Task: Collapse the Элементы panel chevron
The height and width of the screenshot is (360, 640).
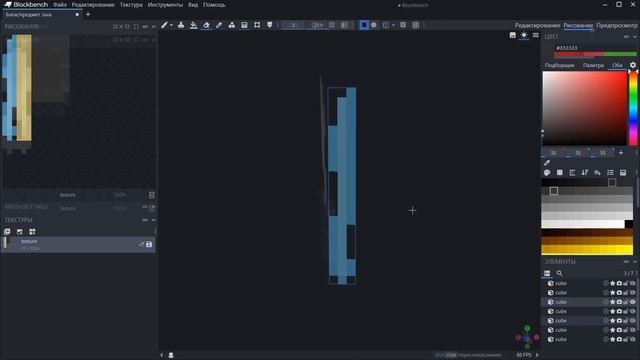Action: [635, 262]
